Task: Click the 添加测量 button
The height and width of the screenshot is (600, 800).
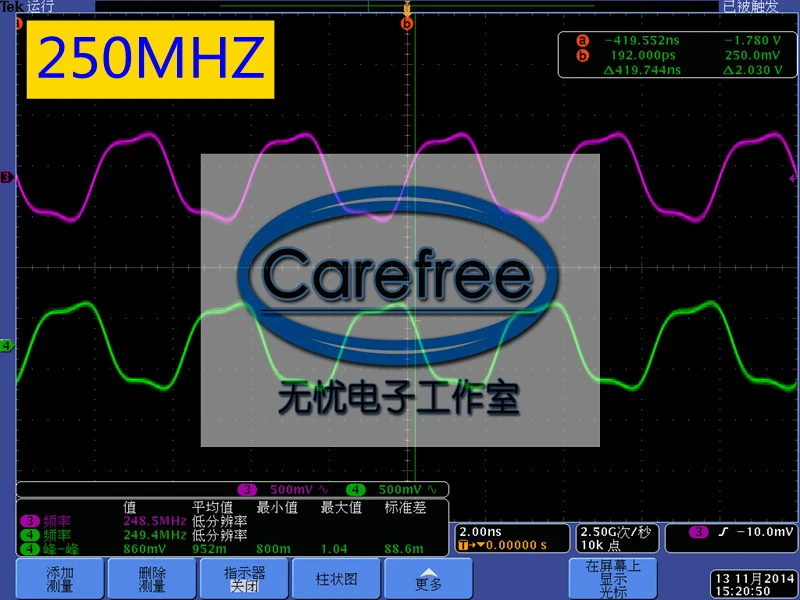Action: click(60, 579)
